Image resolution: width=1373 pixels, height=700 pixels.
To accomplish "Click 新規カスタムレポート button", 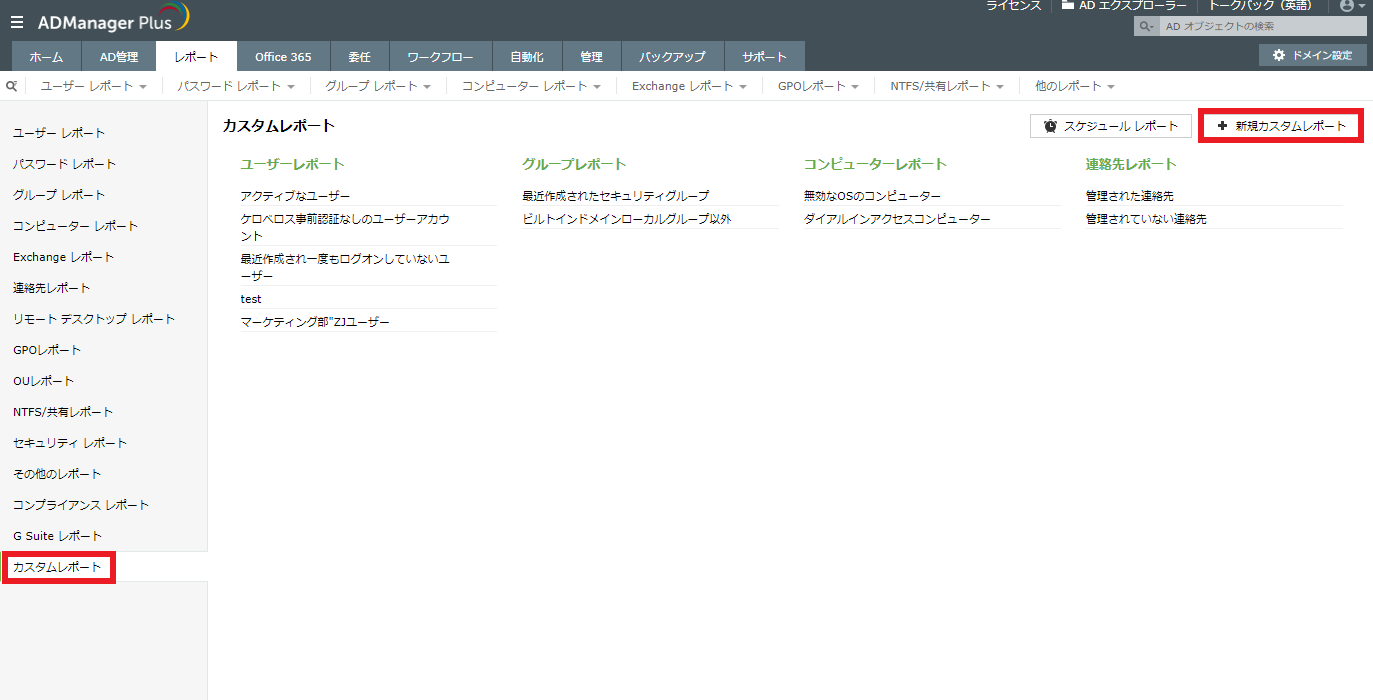I will [1281, 126].
